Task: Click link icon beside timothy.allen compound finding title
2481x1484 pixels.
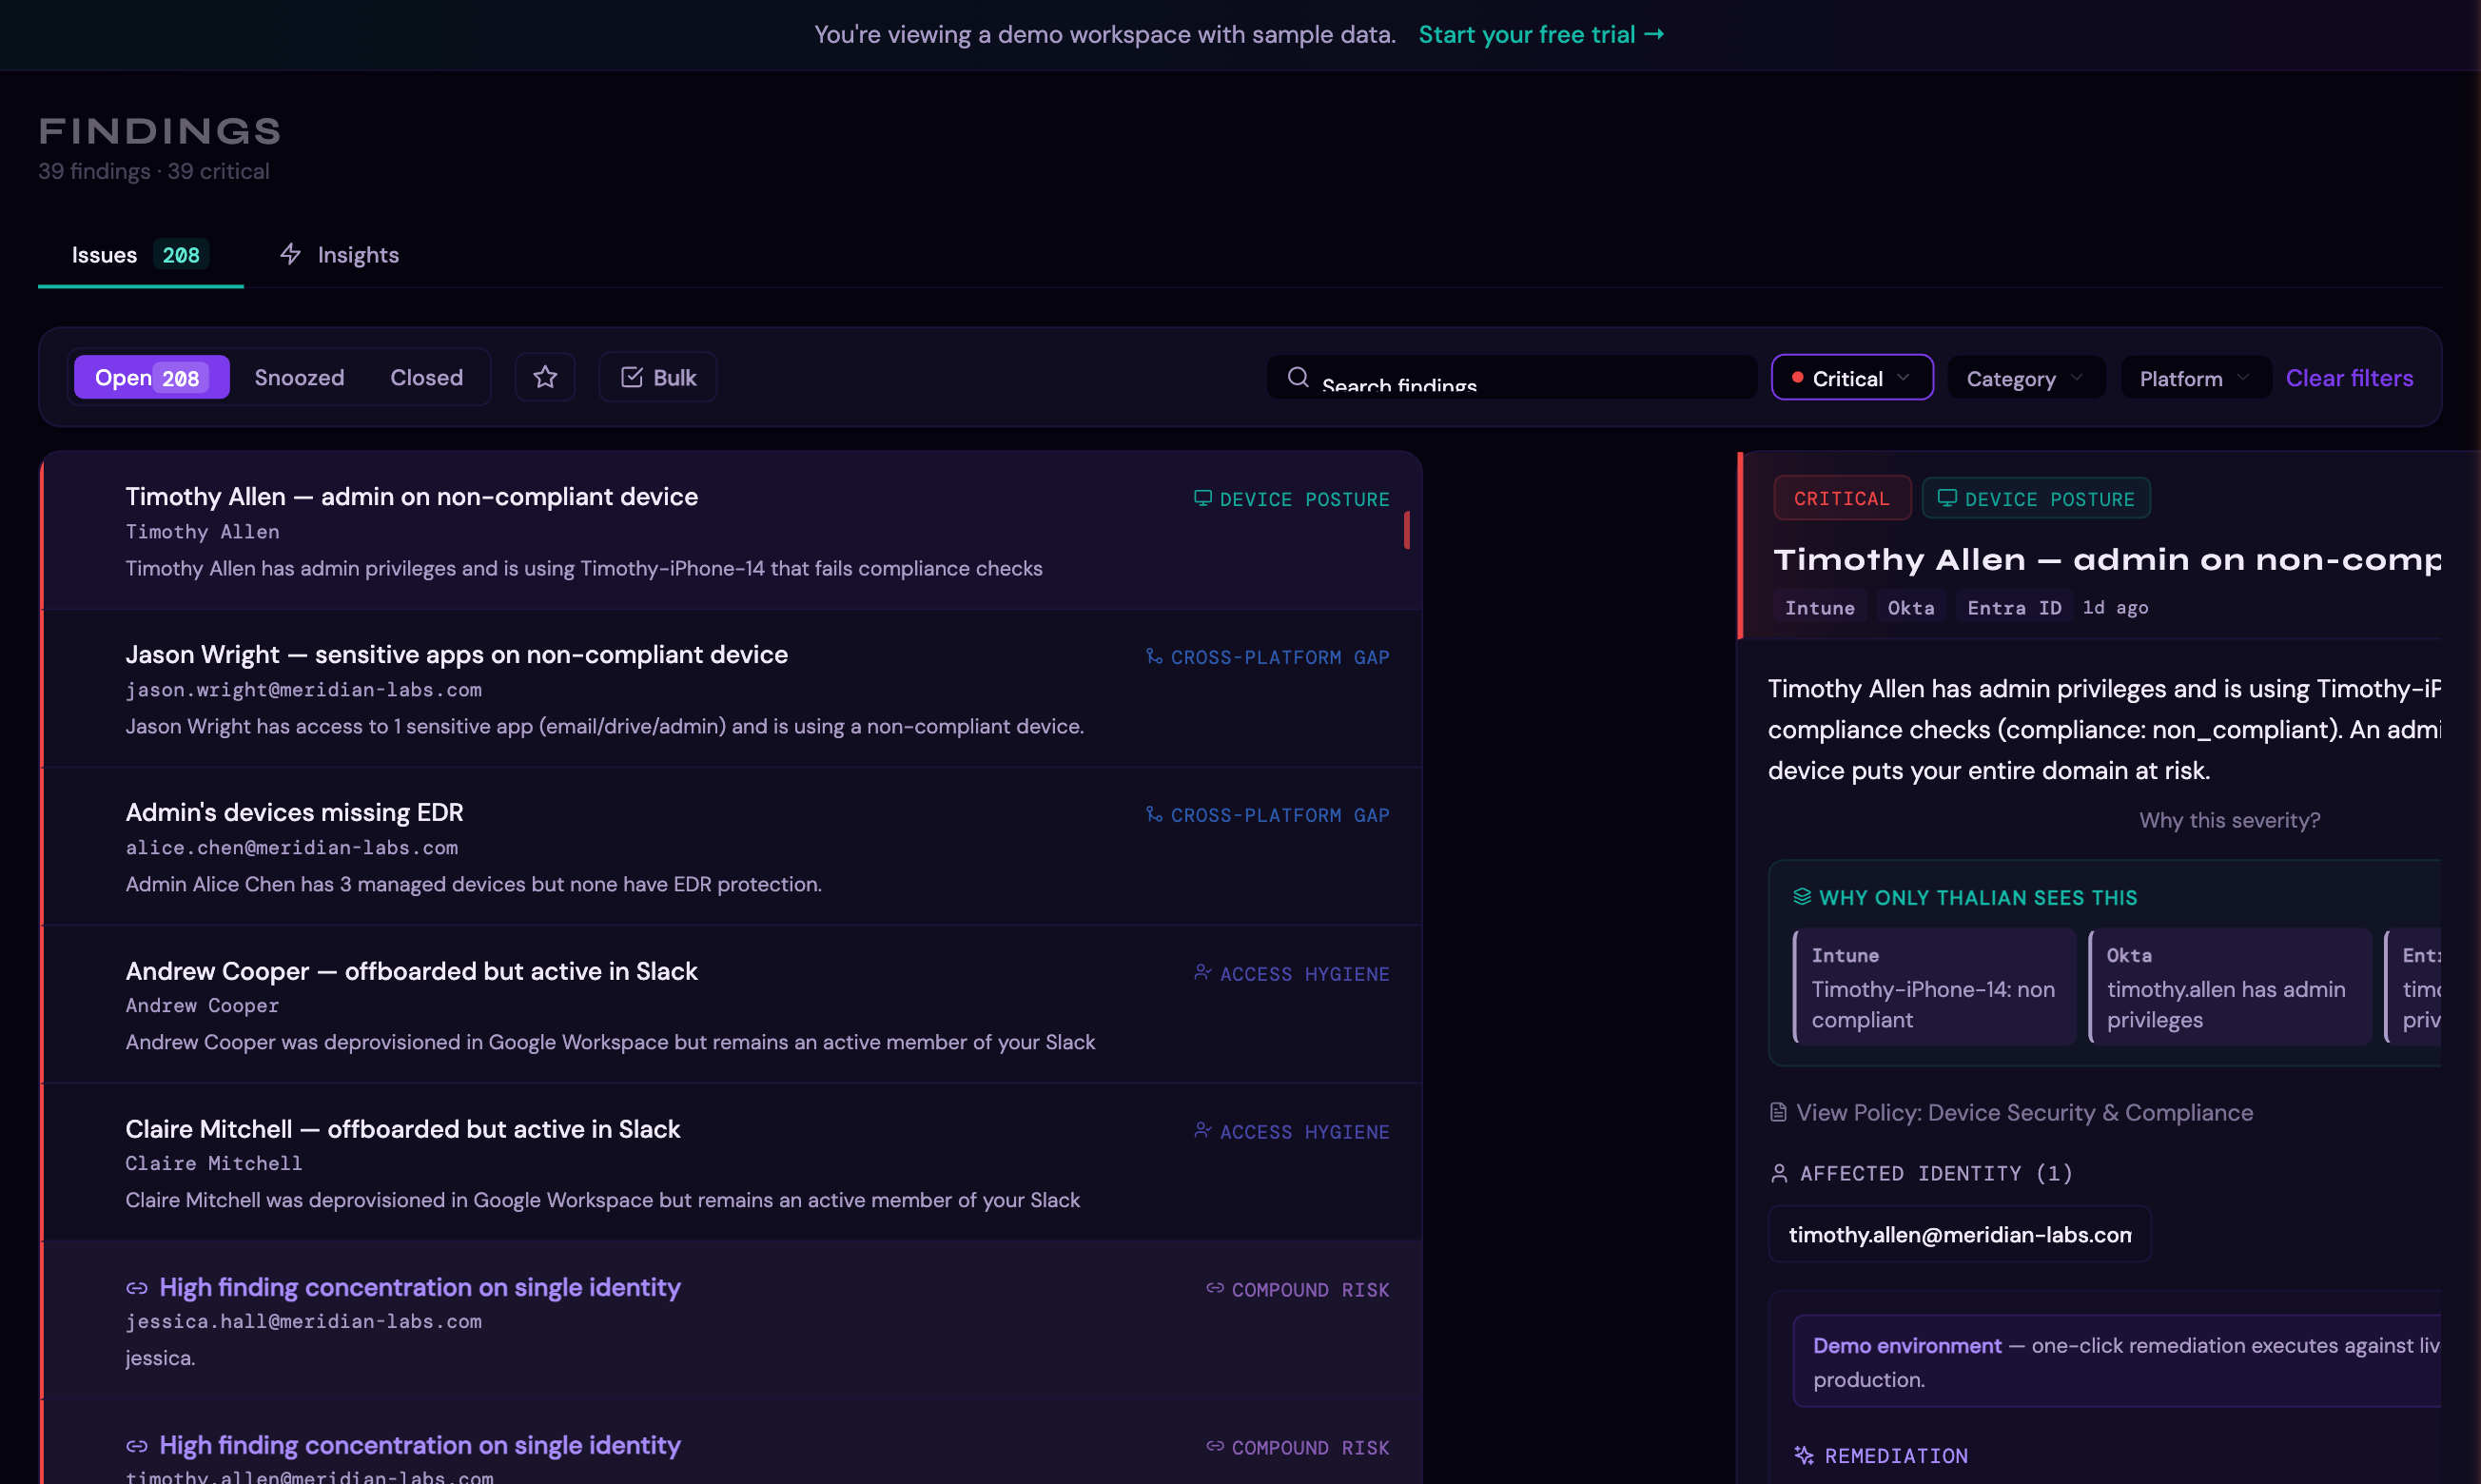Action: tap(137, 1446)
